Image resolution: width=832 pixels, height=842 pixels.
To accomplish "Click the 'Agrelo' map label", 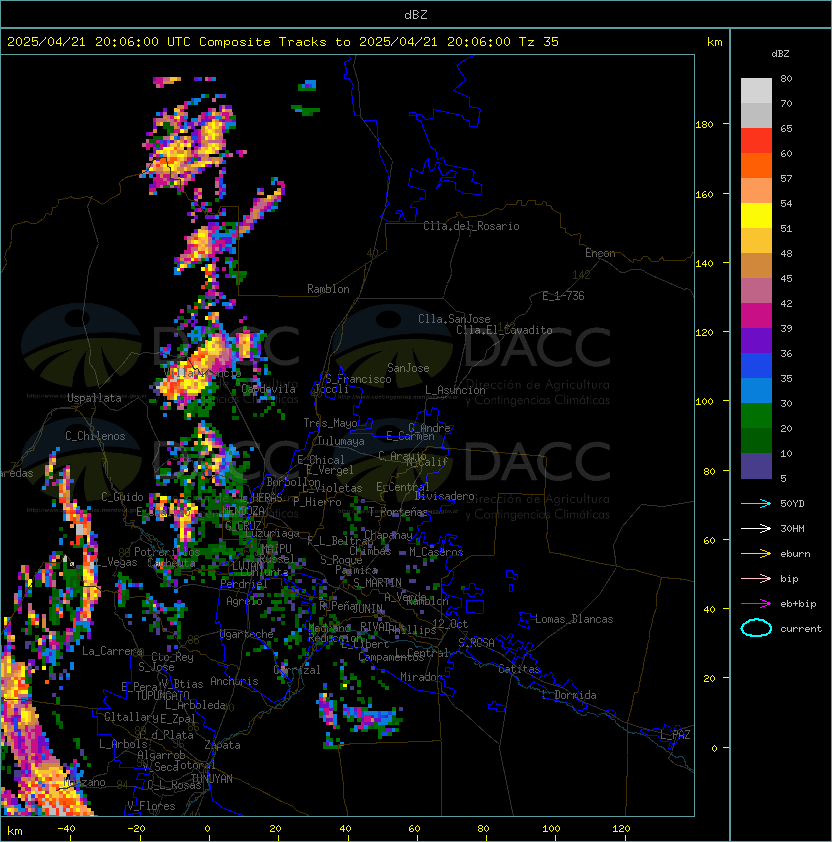I will 244,601.
